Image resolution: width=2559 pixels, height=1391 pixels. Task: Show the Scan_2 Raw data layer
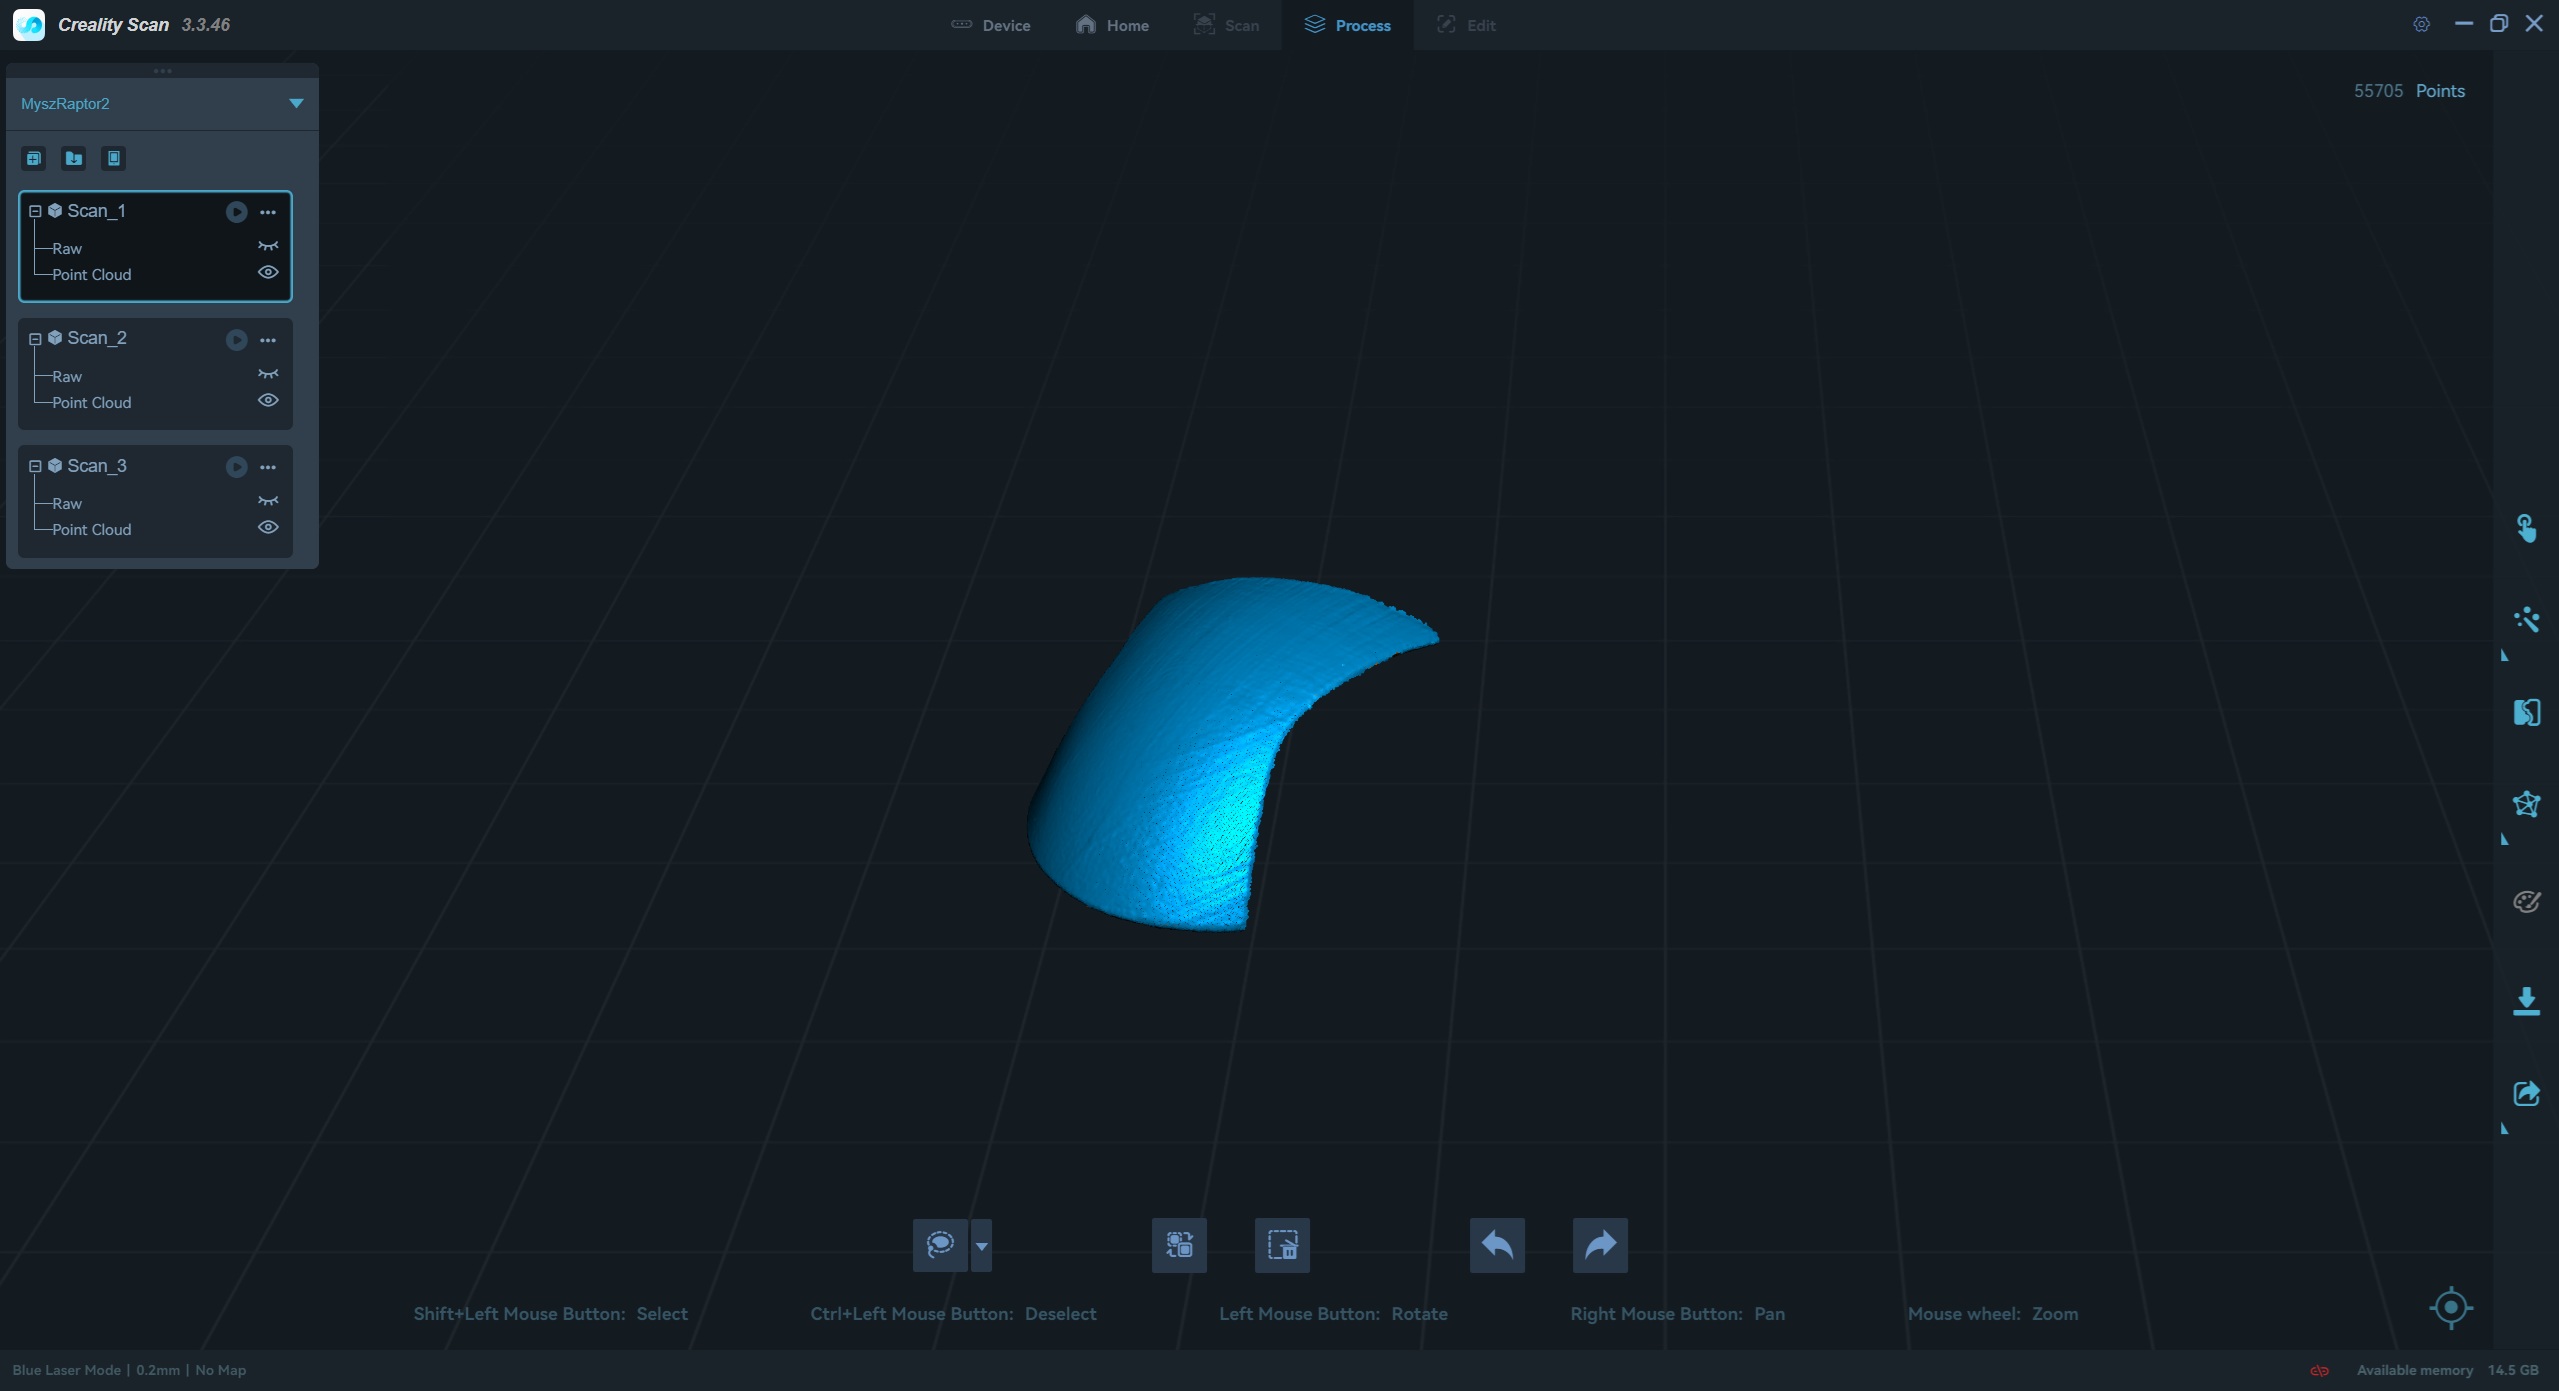(x=268, y=375)
